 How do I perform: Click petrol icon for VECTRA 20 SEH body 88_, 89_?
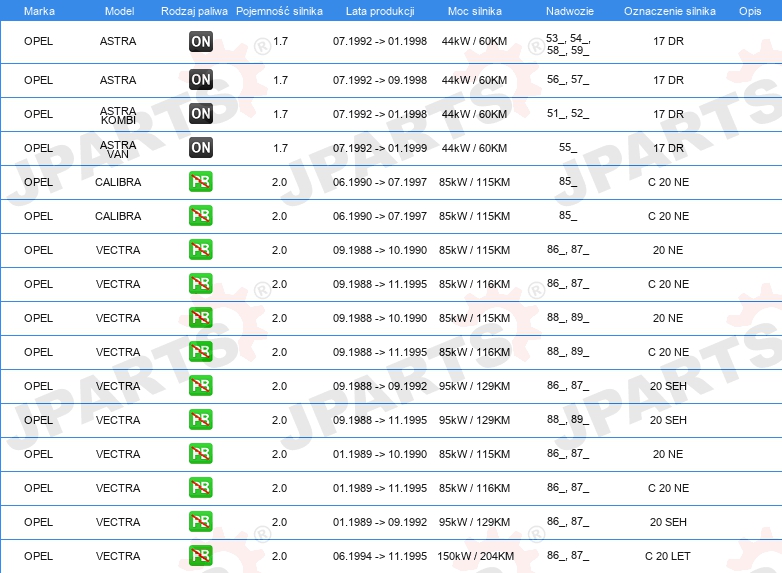[x=201, y=420]
